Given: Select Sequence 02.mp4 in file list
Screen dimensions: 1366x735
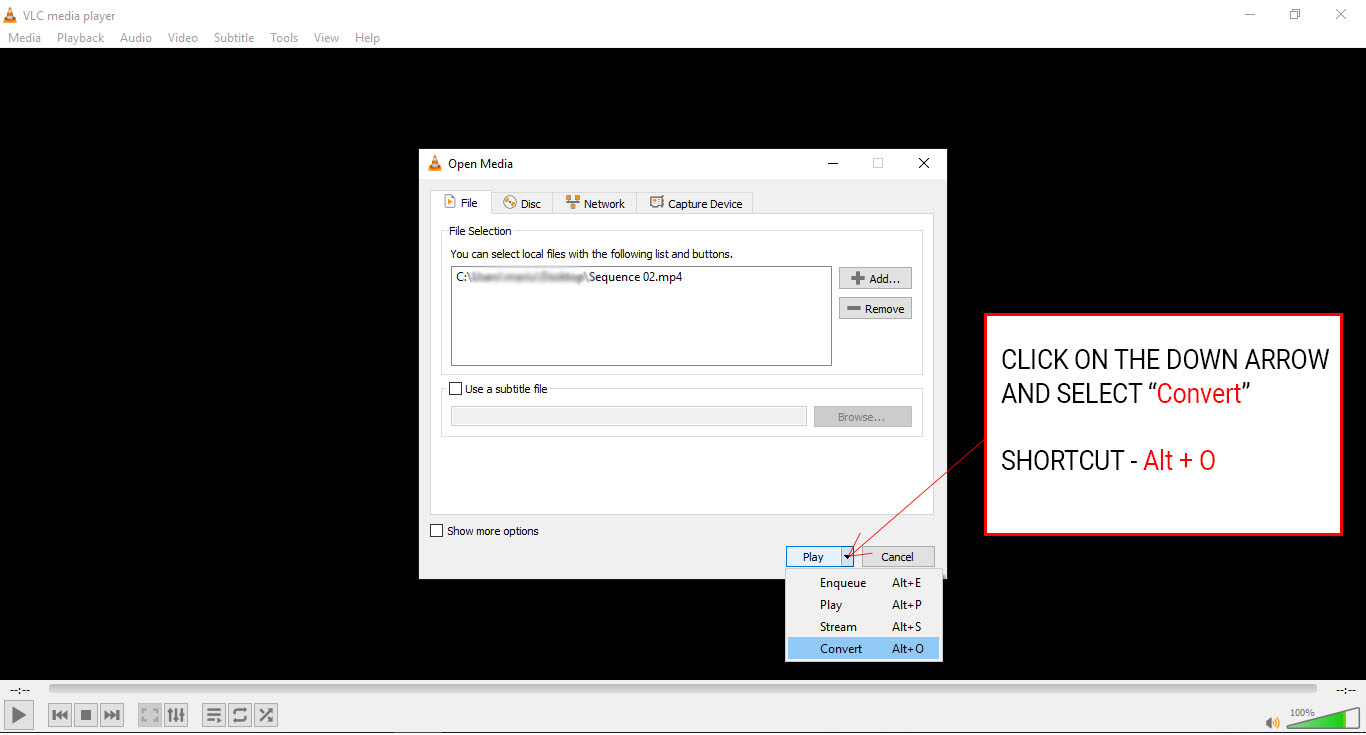Looking at the screenshot, I should pyautogui.click(x=570, y=277).
